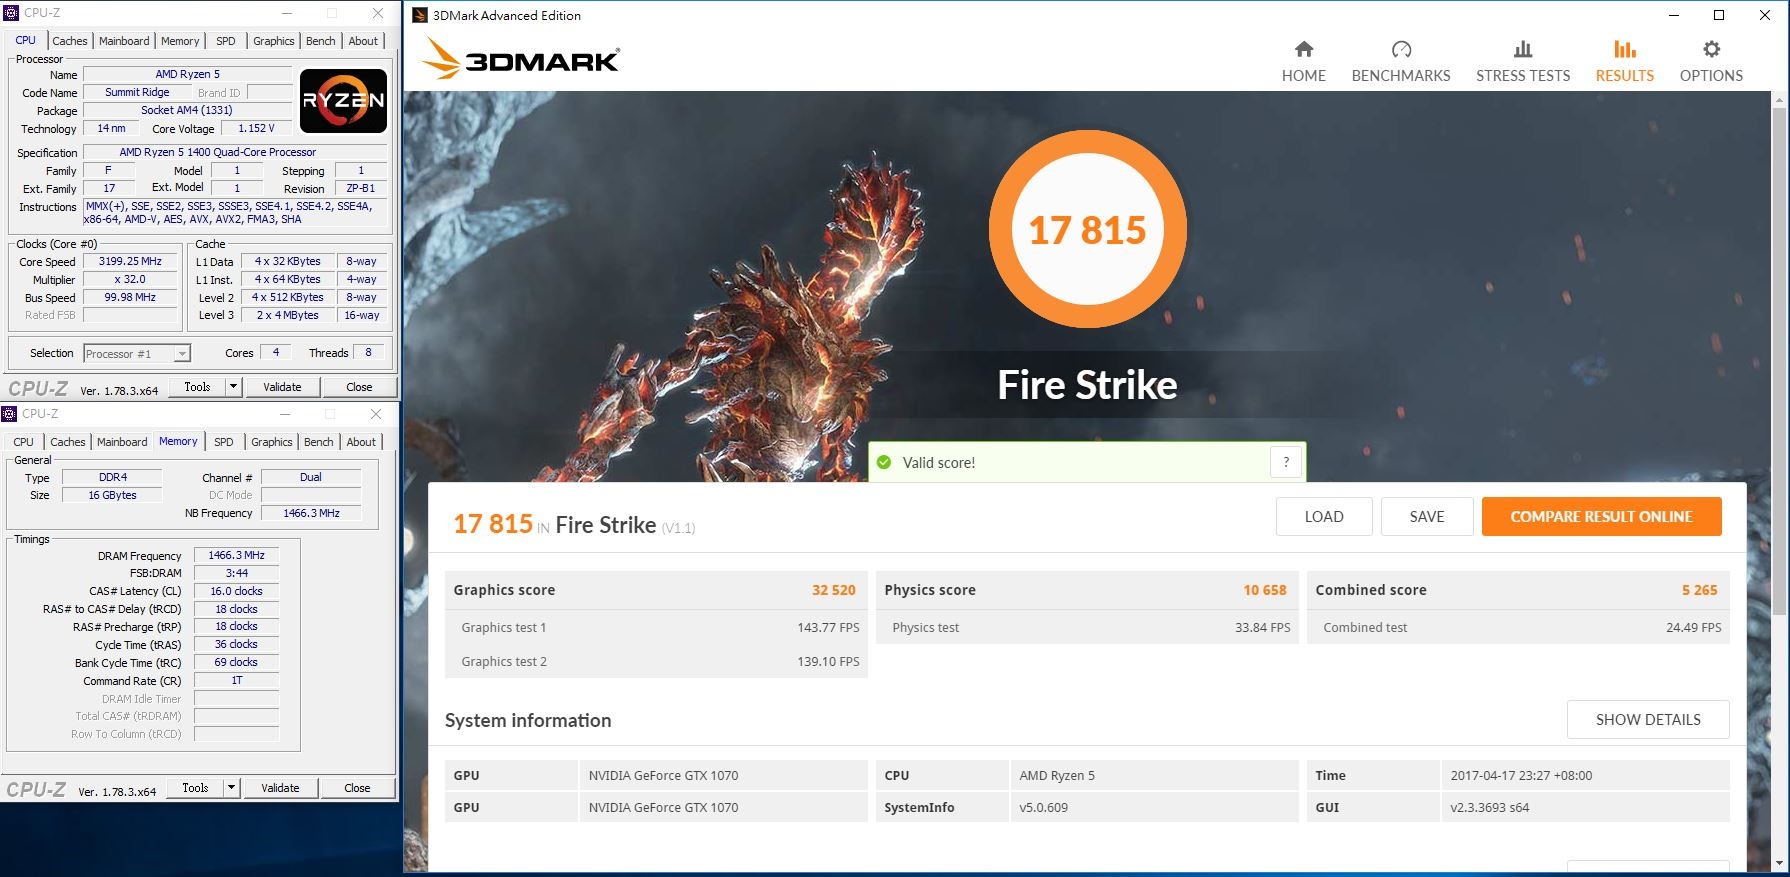Image resolution: width=1790 pixels, height=877 pixels.
Task: Click Close button in top CPU-Z
Action: [359, 387]
